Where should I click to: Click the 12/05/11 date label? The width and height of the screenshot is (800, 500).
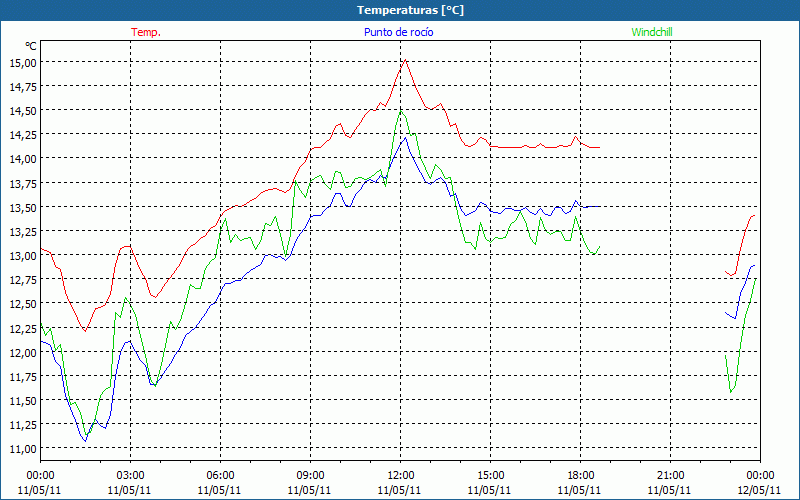(x=759, y=490)
